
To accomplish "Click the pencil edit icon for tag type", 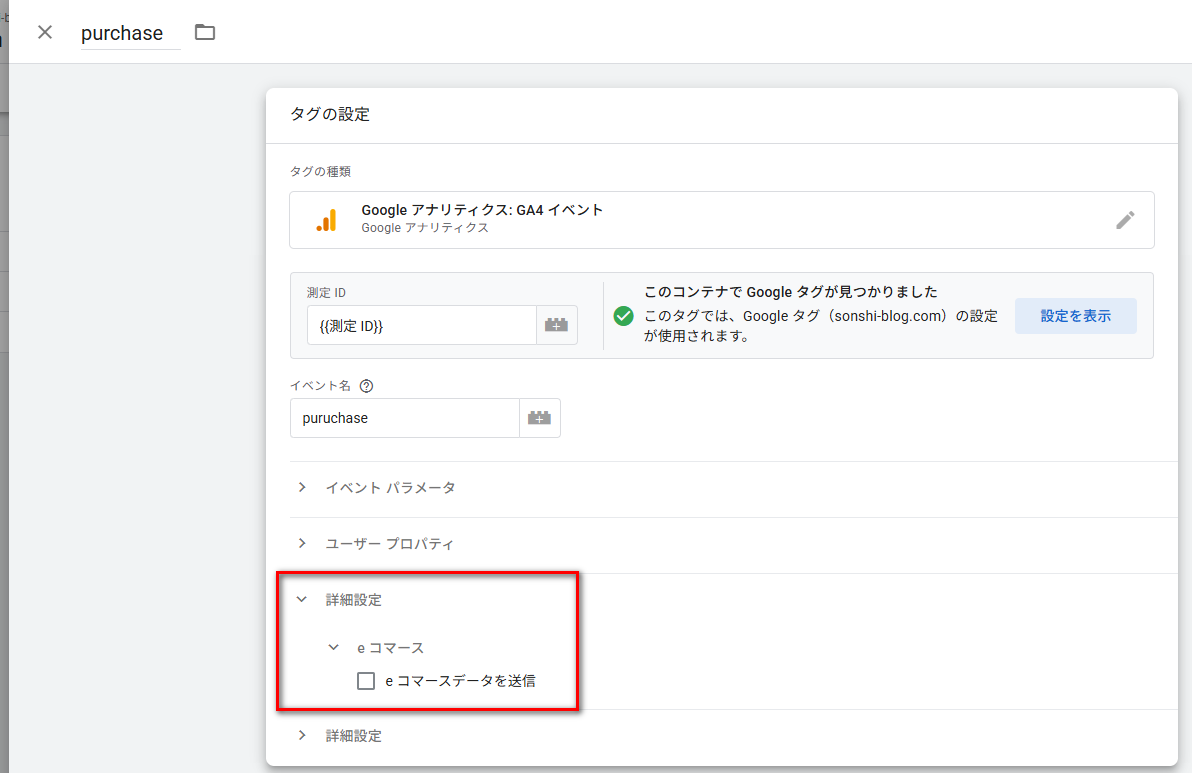I will pyautogui.click(x=1124, y=220).
